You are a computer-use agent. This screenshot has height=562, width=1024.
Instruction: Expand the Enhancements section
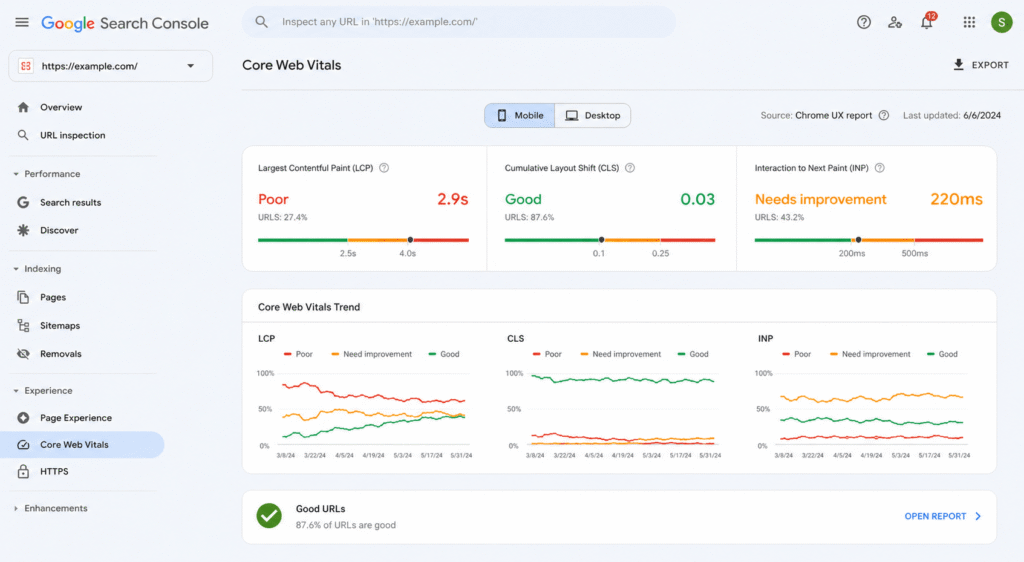point(16,508)
